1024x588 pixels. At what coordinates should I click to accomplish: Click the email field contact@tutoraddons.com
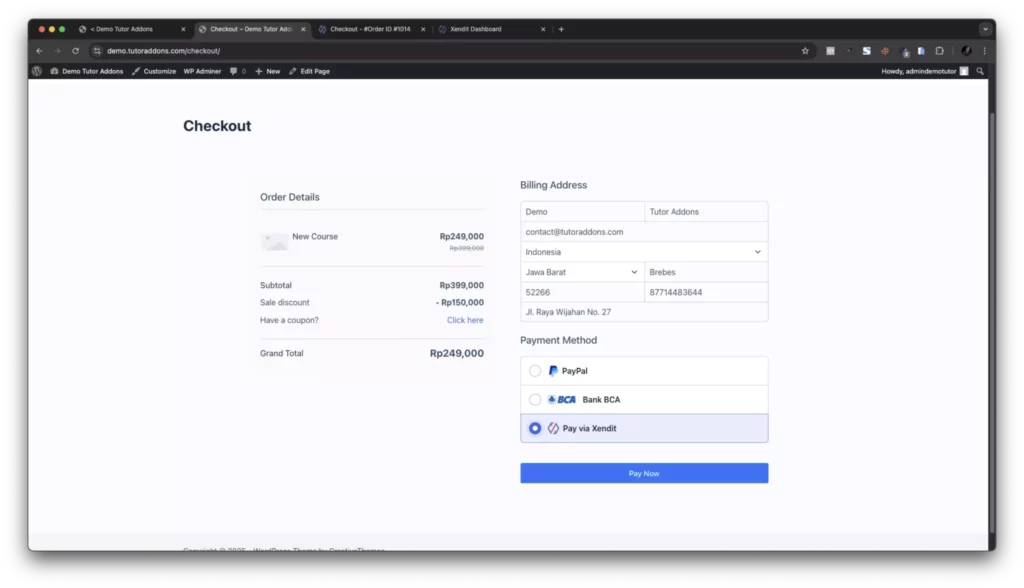pyautogui.click(x=644, y=232)
